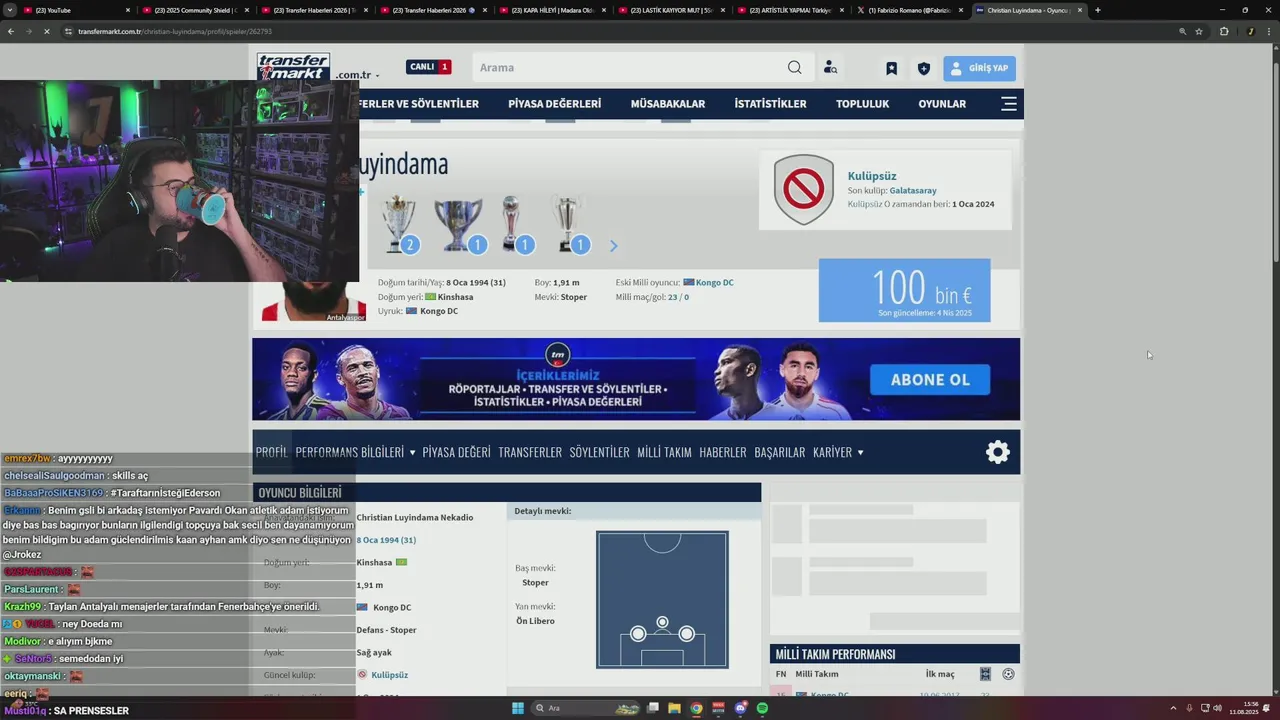
Task: Click the football pitch position diagram
Action: [662, 600]
